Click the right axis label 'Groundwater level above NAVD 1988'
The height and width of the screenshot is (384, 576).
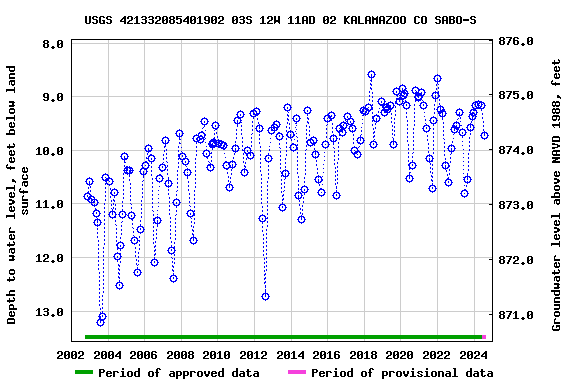pos(556,195)
